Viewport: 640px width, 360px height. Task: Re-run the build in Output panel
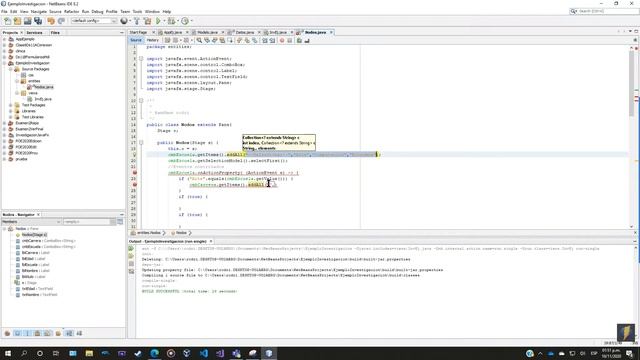tap(131, 248)
